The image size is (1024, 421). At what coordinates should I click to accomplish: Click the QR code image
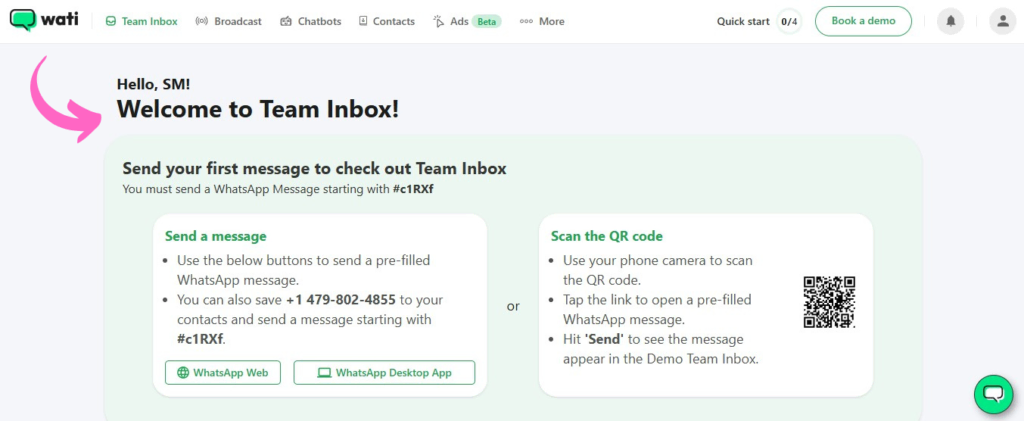point(829,302)
